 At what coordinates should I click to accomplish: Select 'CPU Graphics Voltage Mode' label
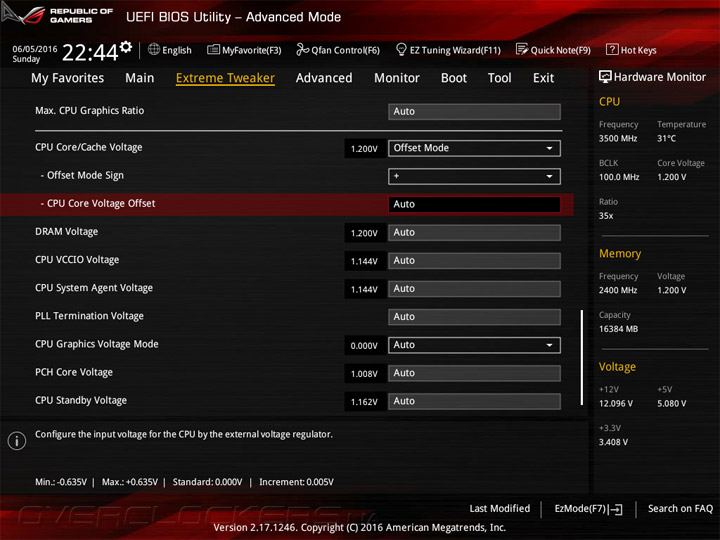coord(97,344)
